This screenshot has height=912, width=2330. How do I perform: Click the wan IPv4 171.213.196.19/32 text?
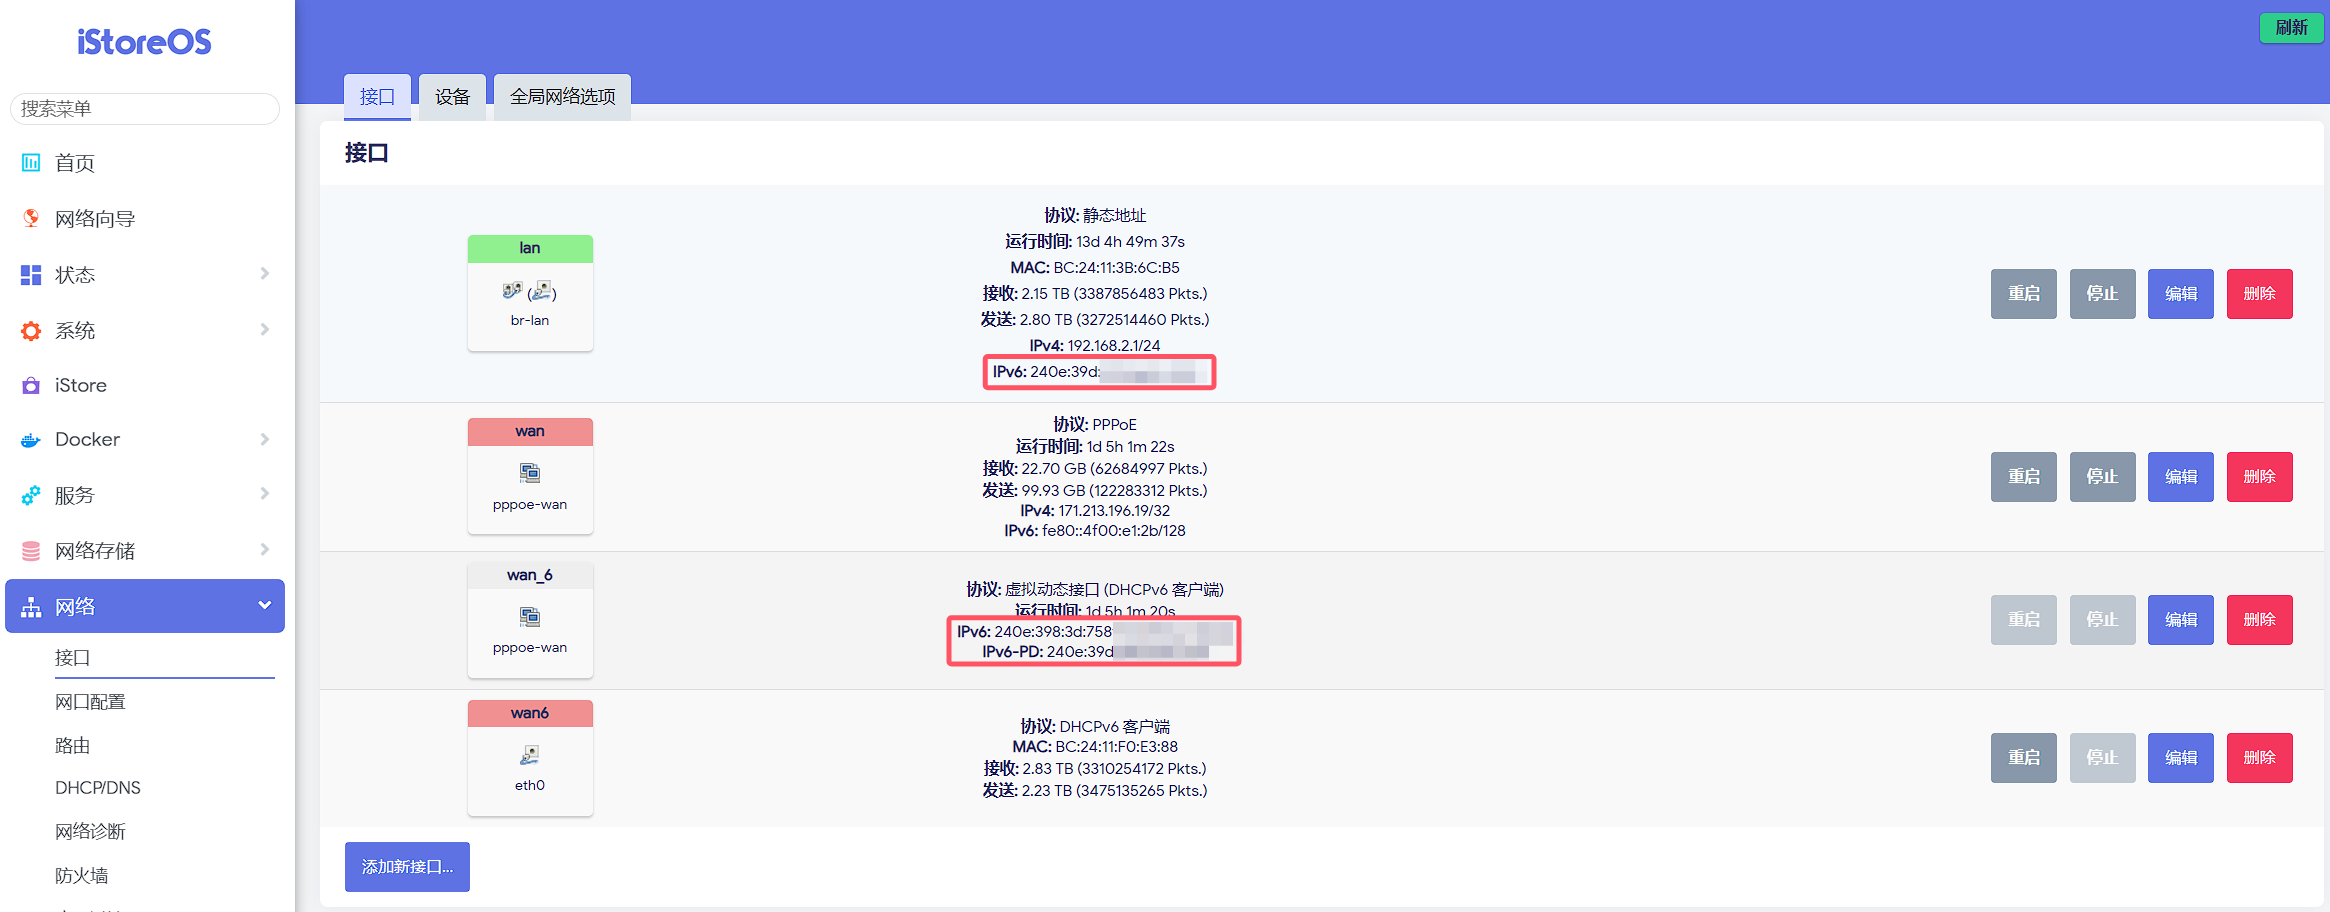tap(1095, 511)
